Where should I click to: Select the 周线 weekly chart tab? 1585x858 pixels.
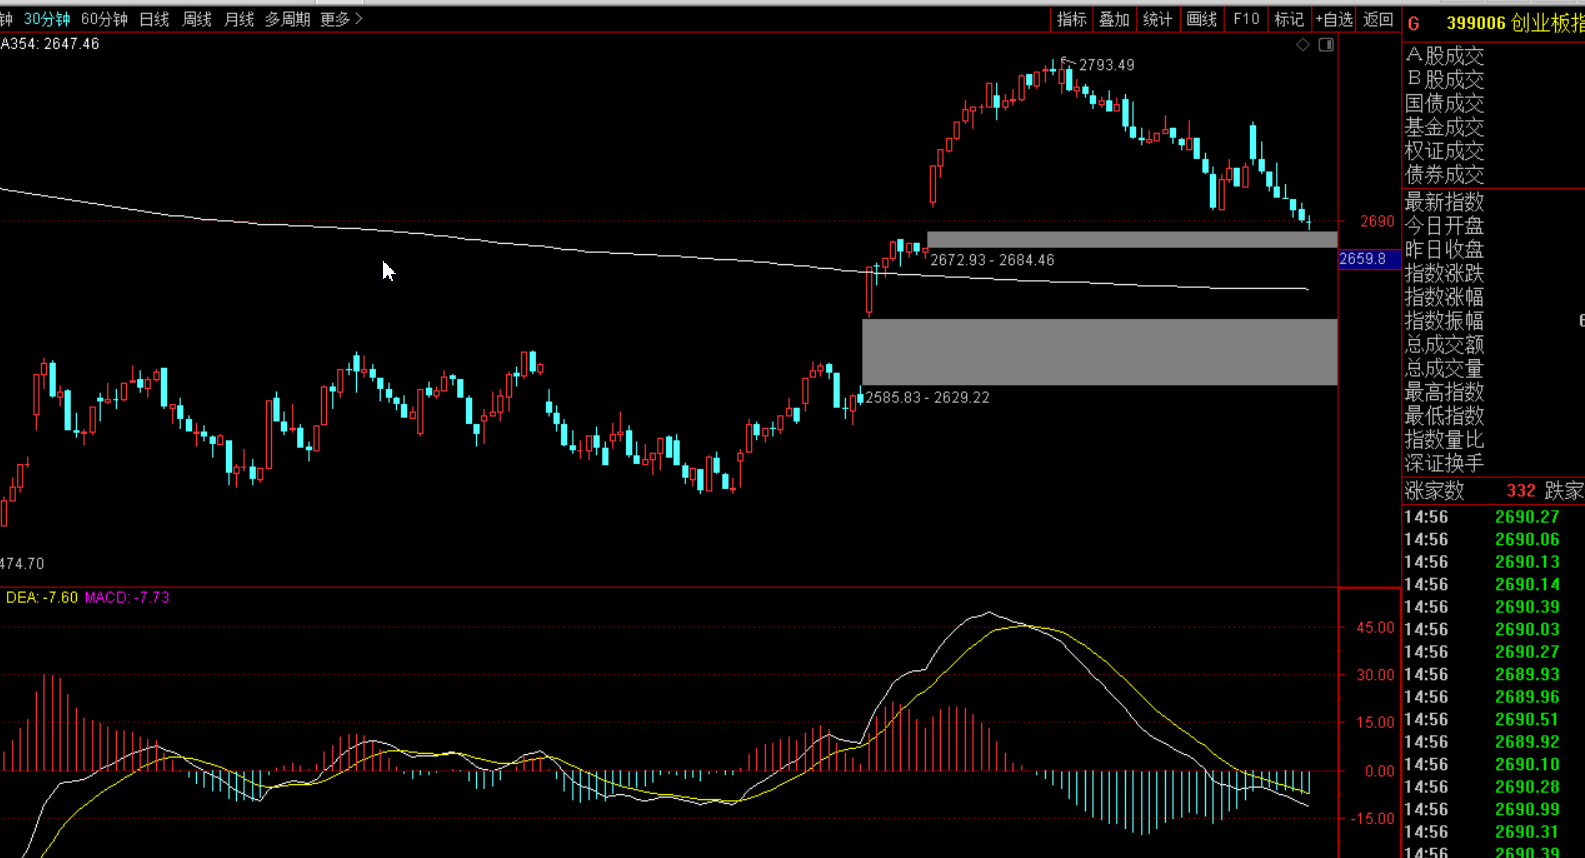pos(197,19)
